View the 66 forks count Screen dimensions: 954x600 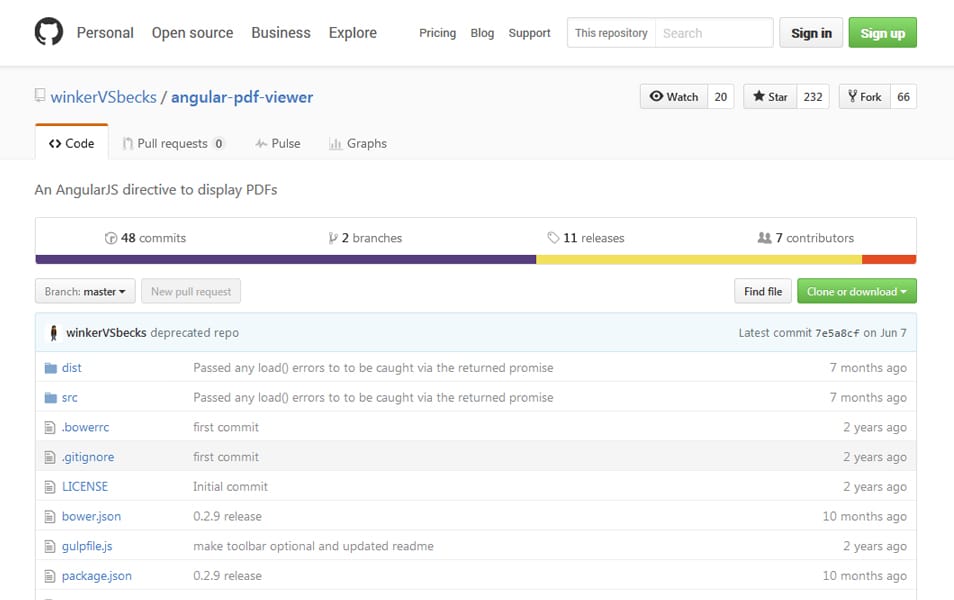(x=904, y=97)
